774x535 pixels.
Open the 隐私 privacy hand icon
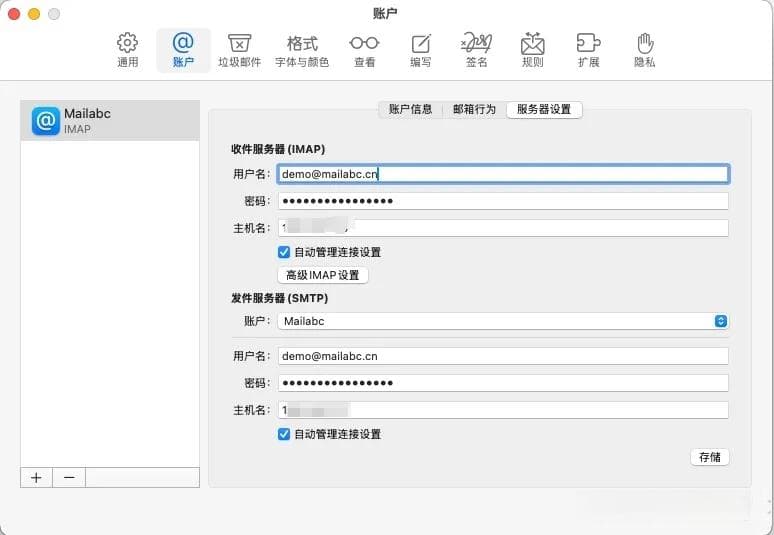pyautogui.click(x=645, y=50)
